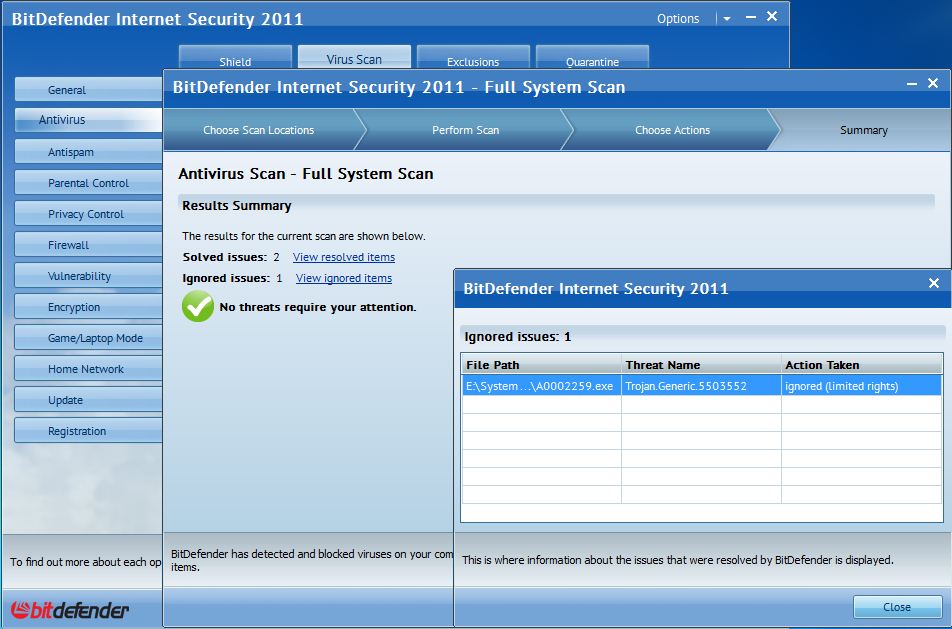The image size is (952, 629).
Task: Open the Exclusions tab
Action: [473, 58]
